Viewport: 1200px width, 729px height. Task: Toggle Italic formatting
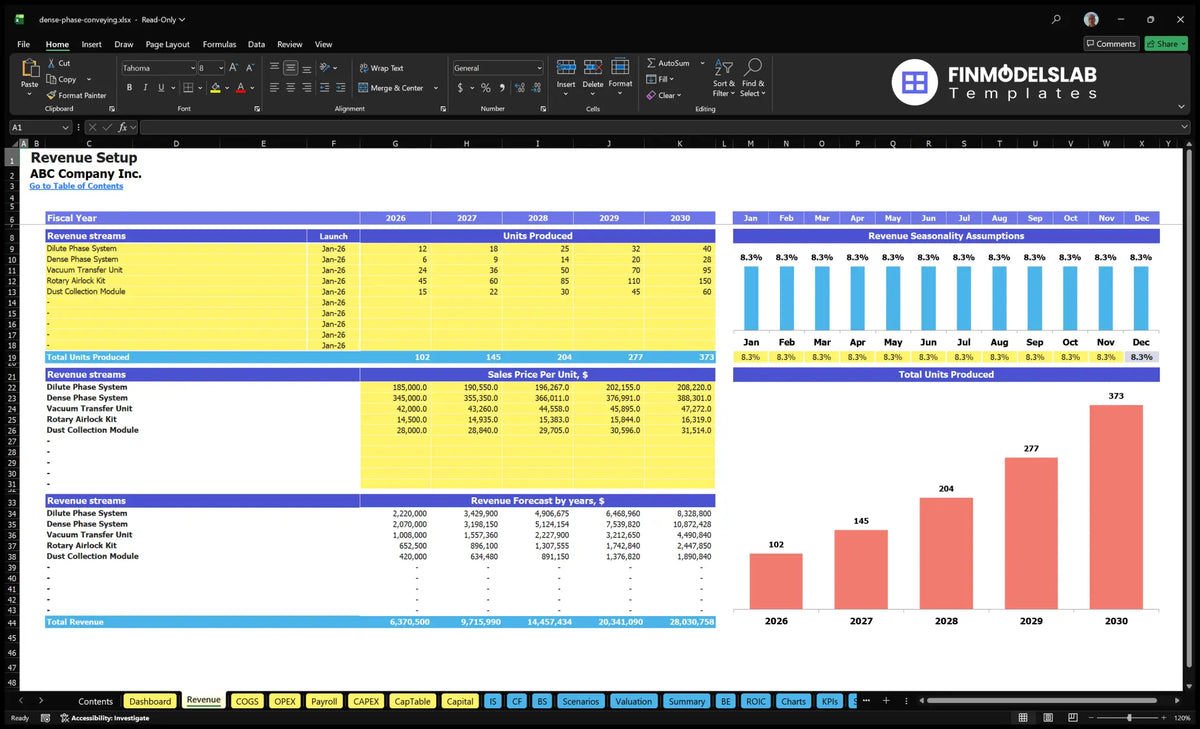point(146,88)
